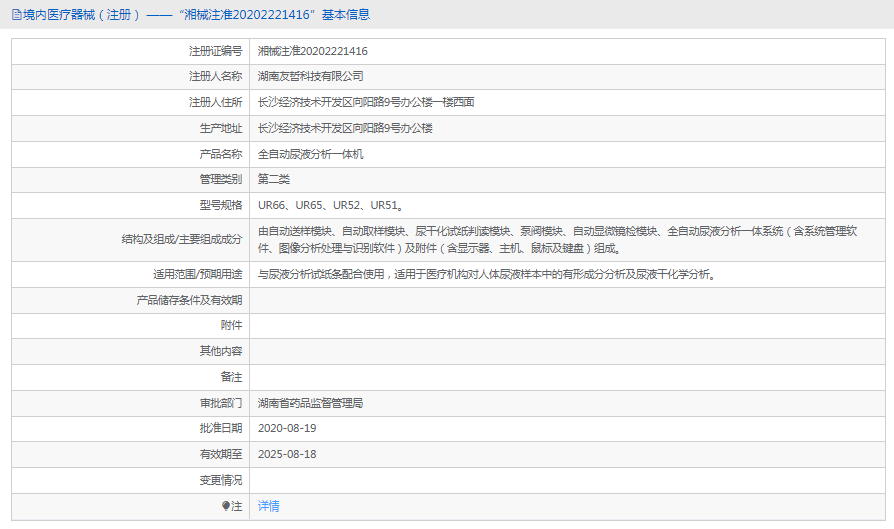
Task: Click the 注册证编号 label
Action: pos(216,51)
